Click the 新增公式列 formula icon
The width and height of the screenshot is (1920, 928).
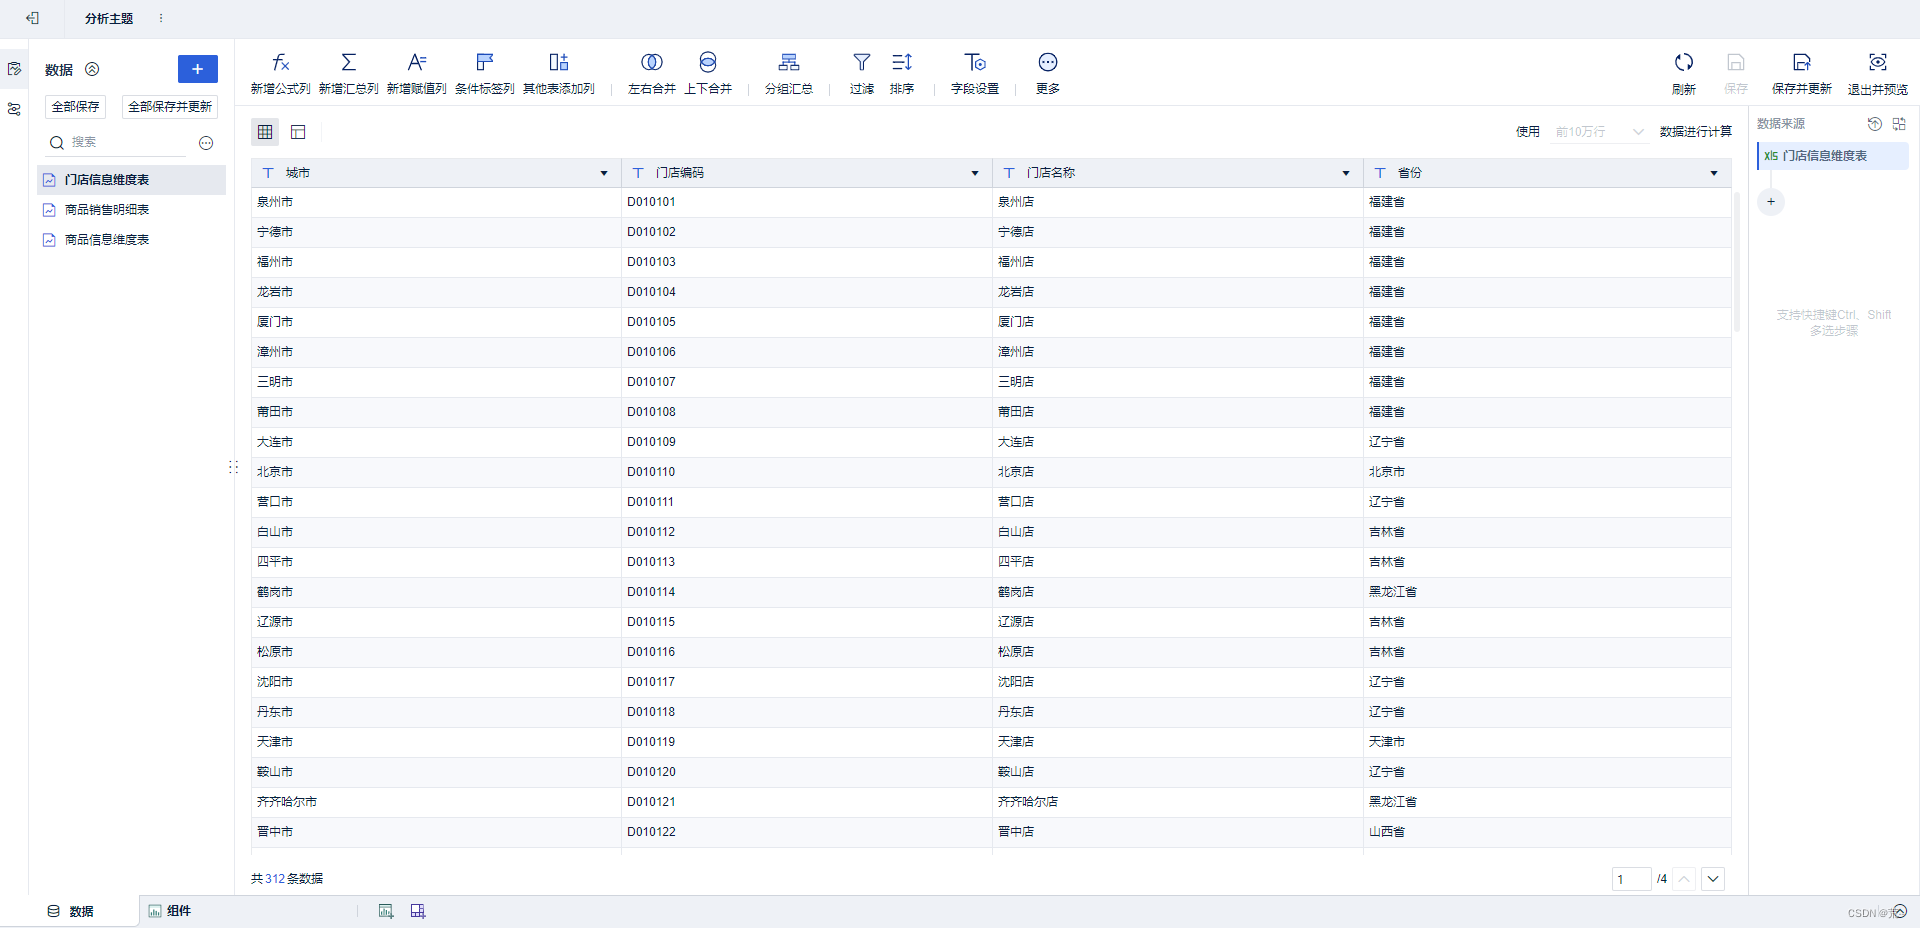click(x=281, y=62)
